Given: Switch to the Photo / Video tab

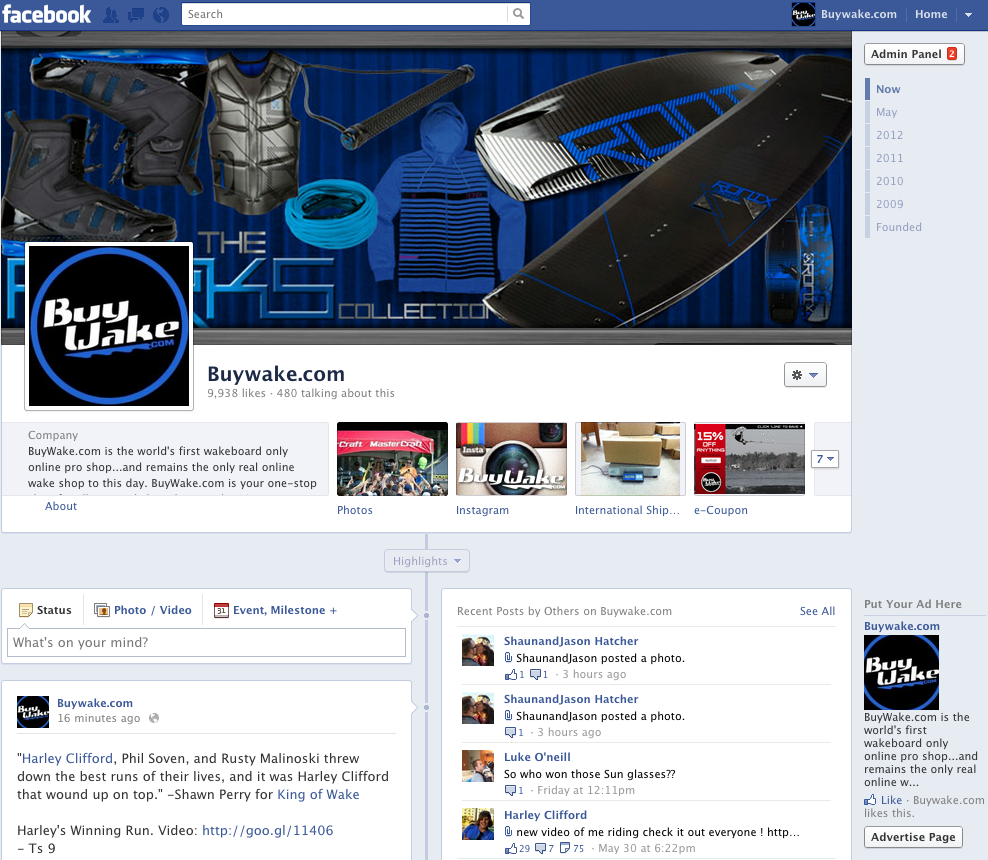Looking at the screenshot, I should 142,610.
